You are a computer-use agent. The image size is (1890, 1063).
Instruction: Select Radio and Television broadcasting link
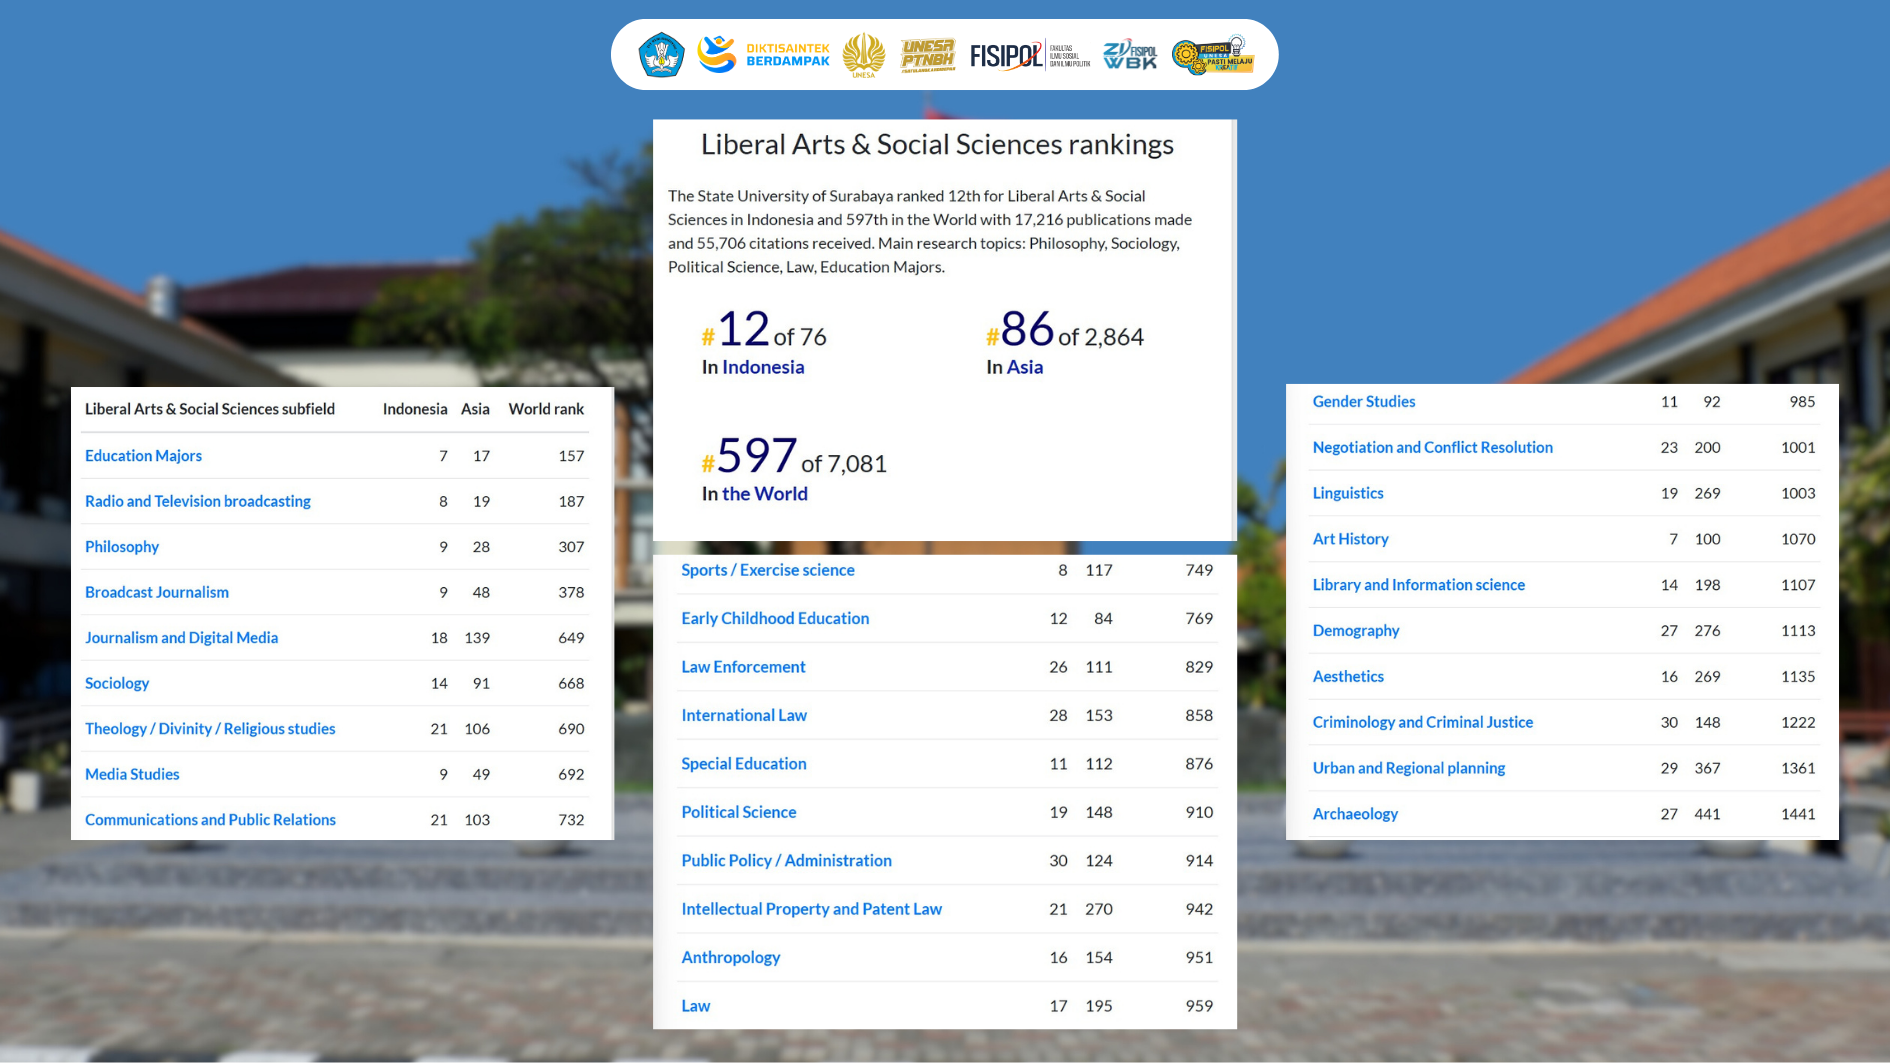[197, 501]
